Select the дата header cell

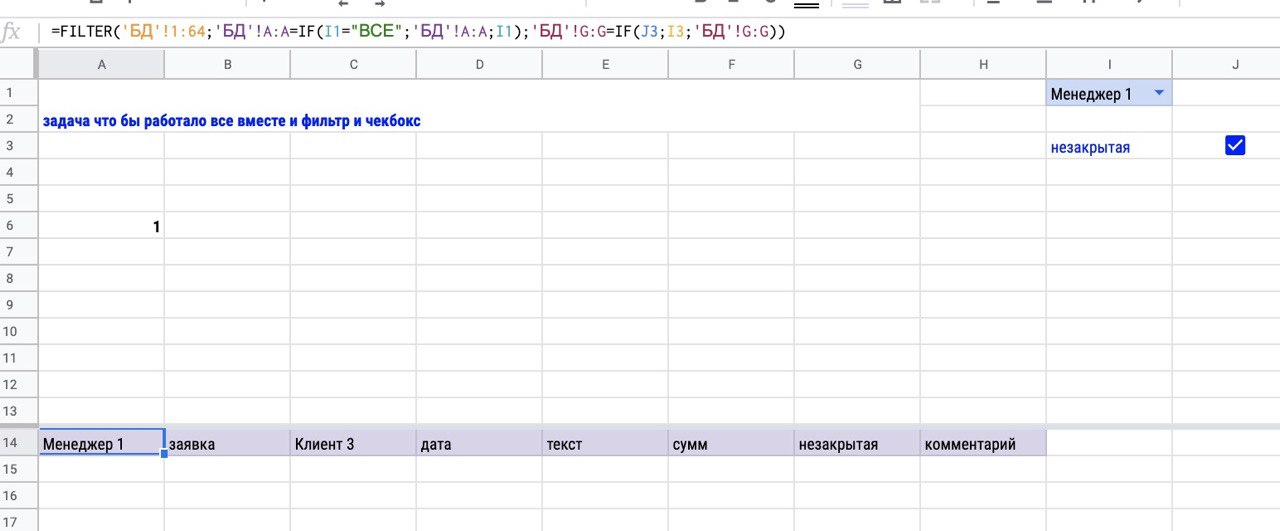479,443
